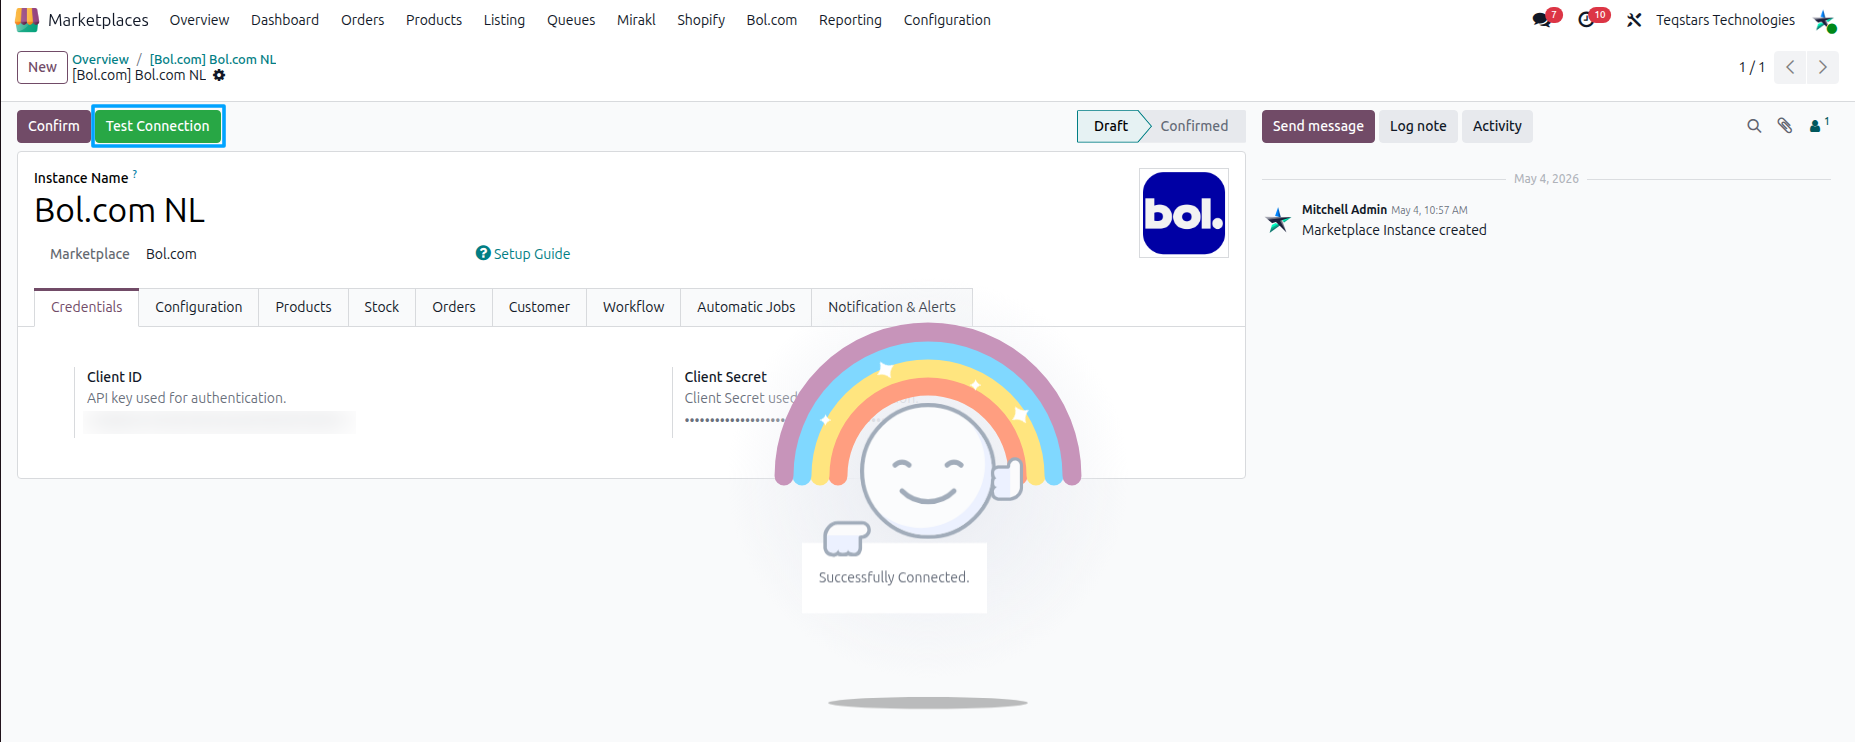Screen dimensions: 1855x742
Task: Switch to the Automatic Jobs tab
Action: 746,307
